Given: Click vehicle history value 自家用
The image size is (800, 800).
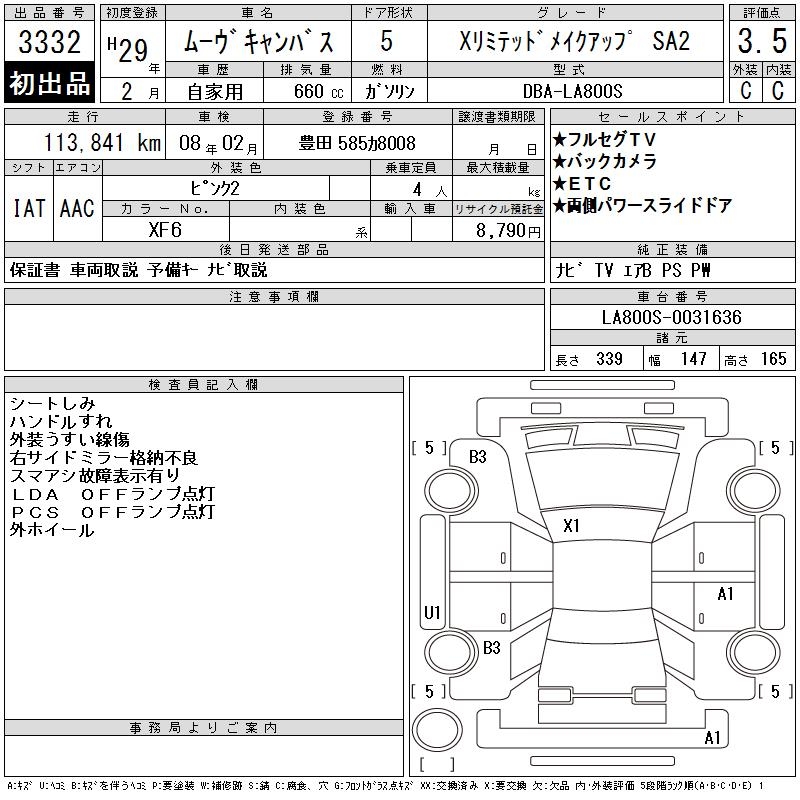Looking at the screenshot, I should [215, 92].
